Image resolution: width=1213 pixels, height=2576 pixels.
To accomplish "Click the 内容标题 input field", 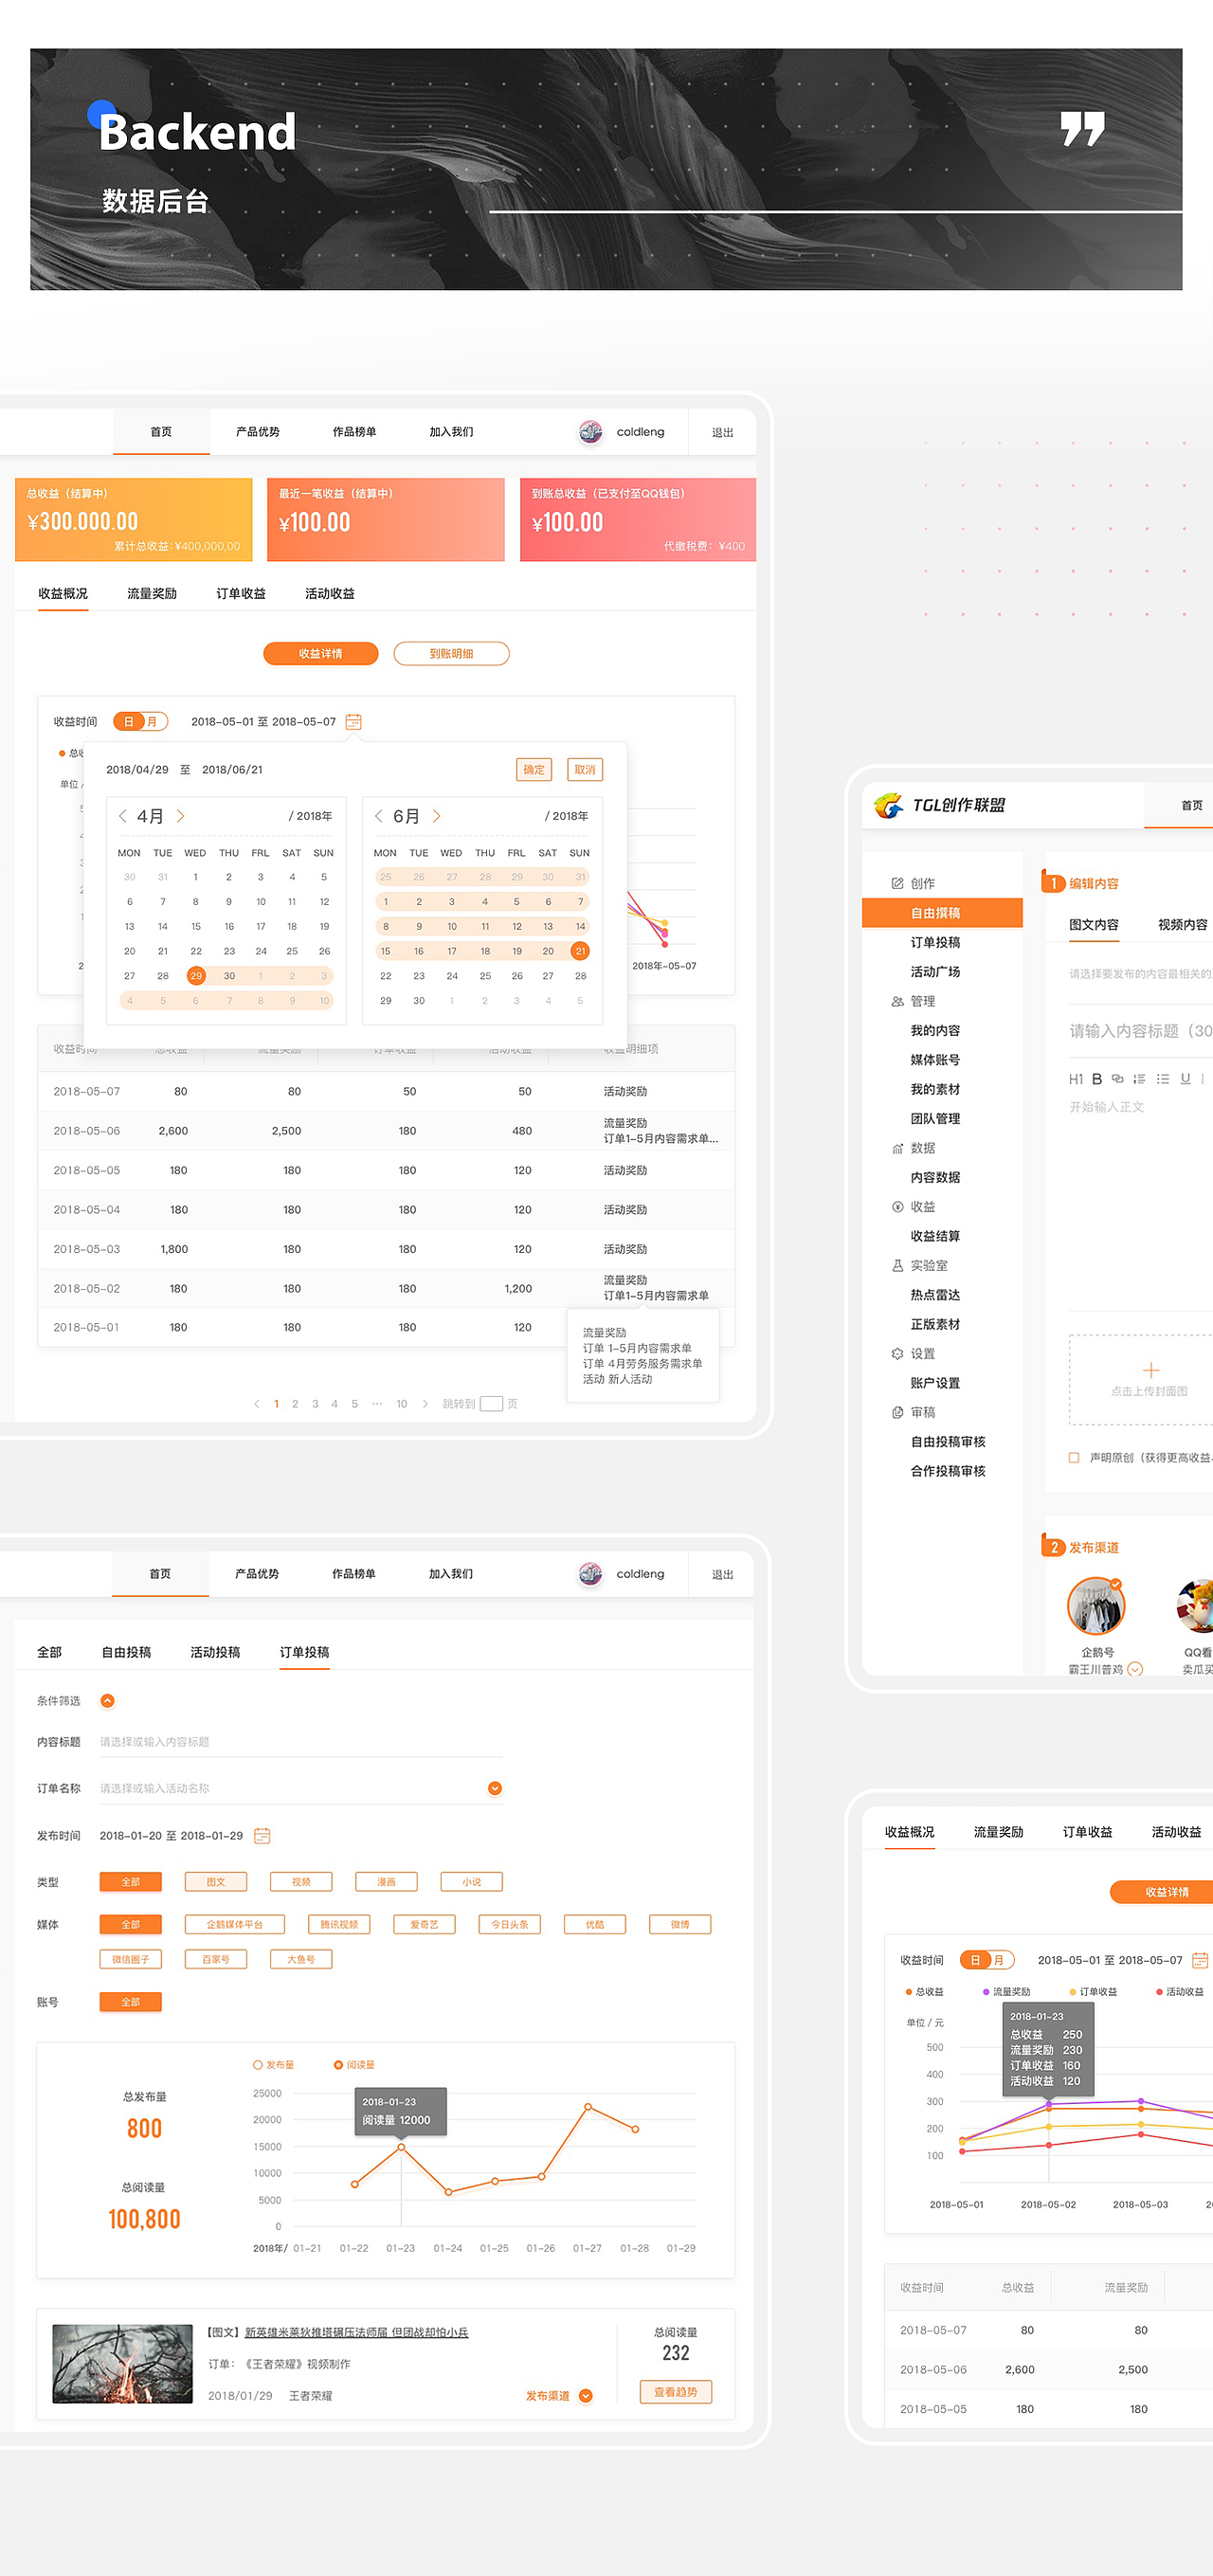I will (x=300, y=1742).
